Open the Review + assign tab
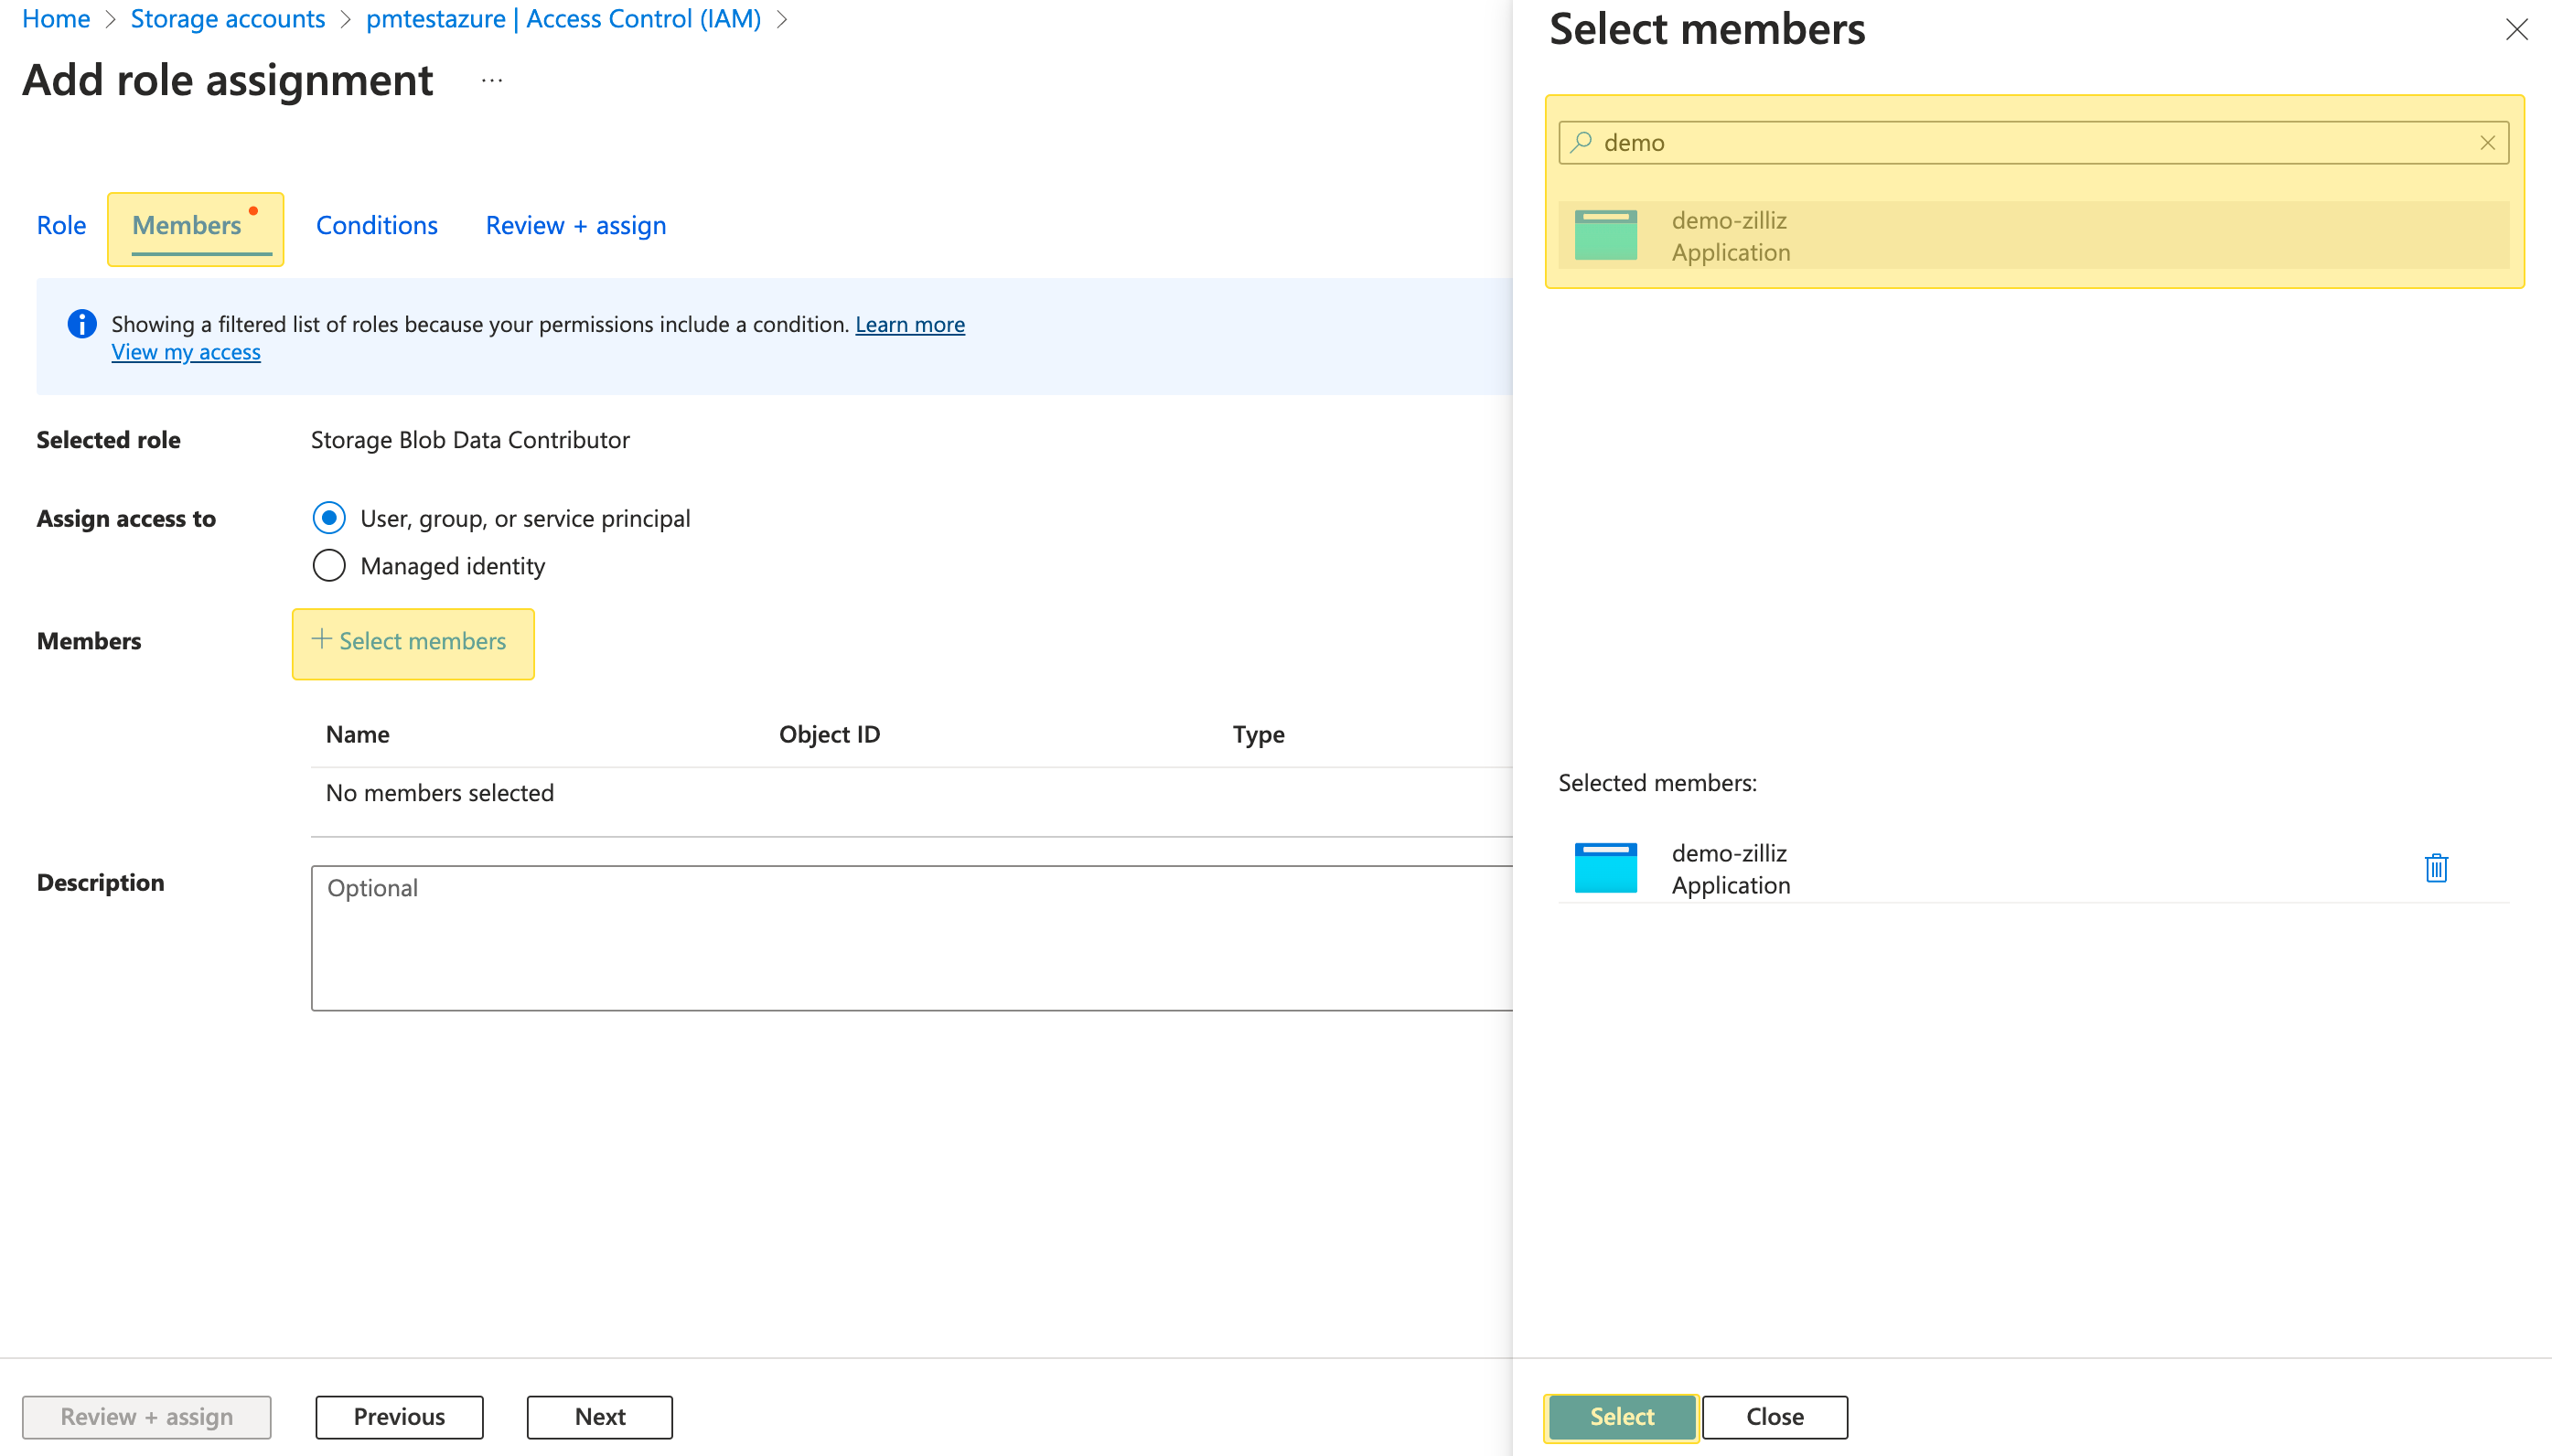The width and height of the screenshot is (2552, 1456). [x=575, y=226]
